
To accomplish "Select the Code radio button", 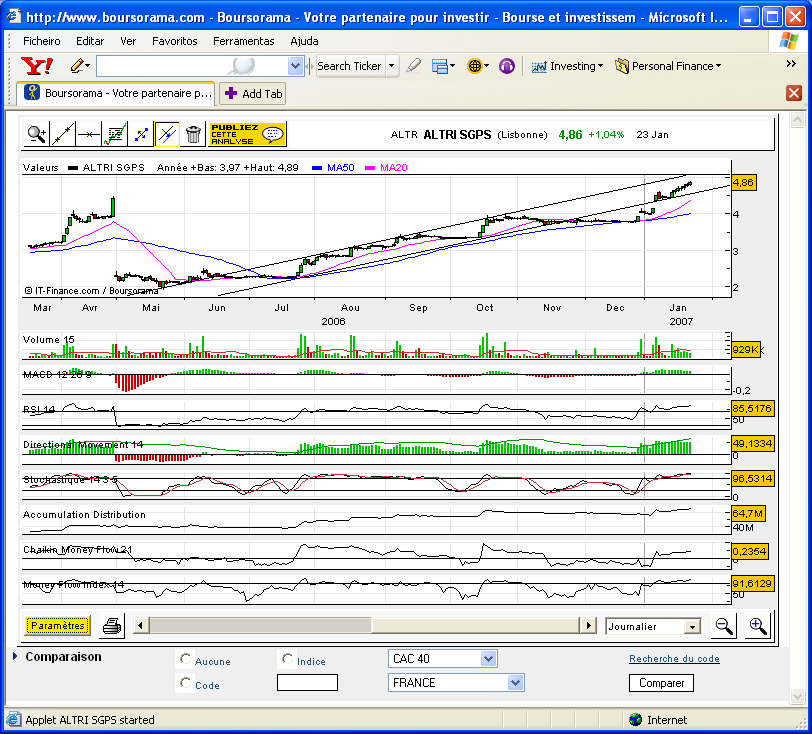I will coord(185,683).
